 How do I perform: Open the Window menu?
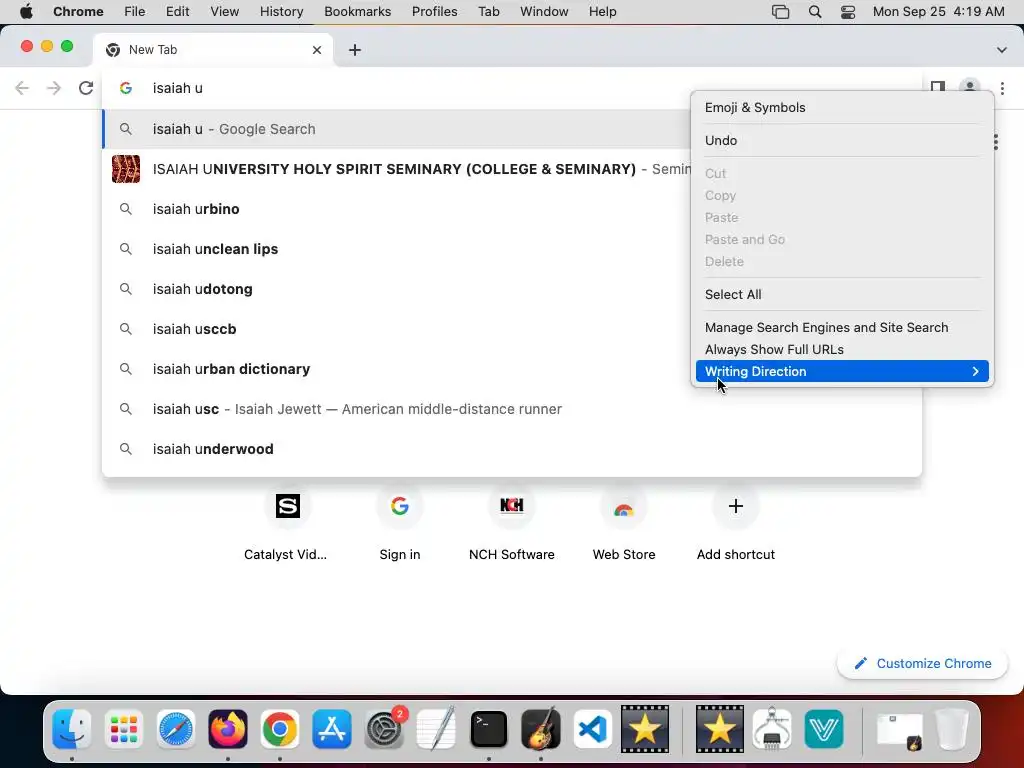(x=544, y=12)
